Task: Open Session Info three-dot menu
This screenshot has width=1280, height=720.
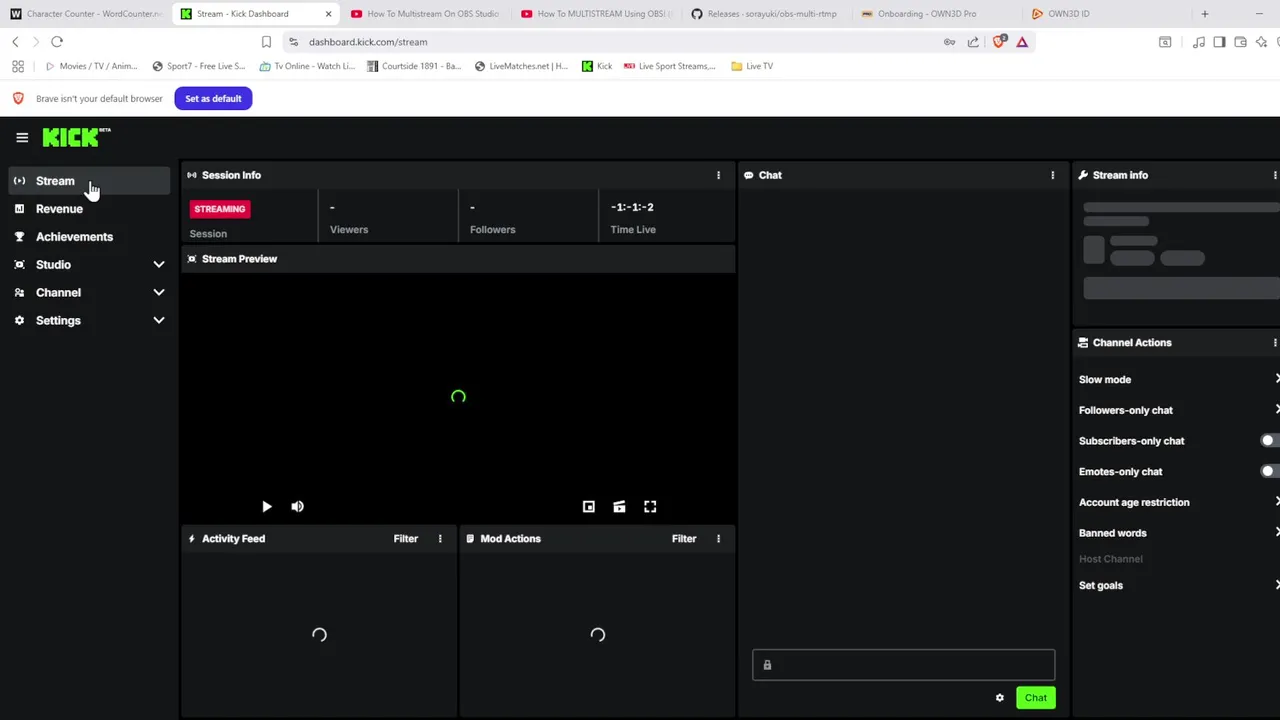Action: 718,175
